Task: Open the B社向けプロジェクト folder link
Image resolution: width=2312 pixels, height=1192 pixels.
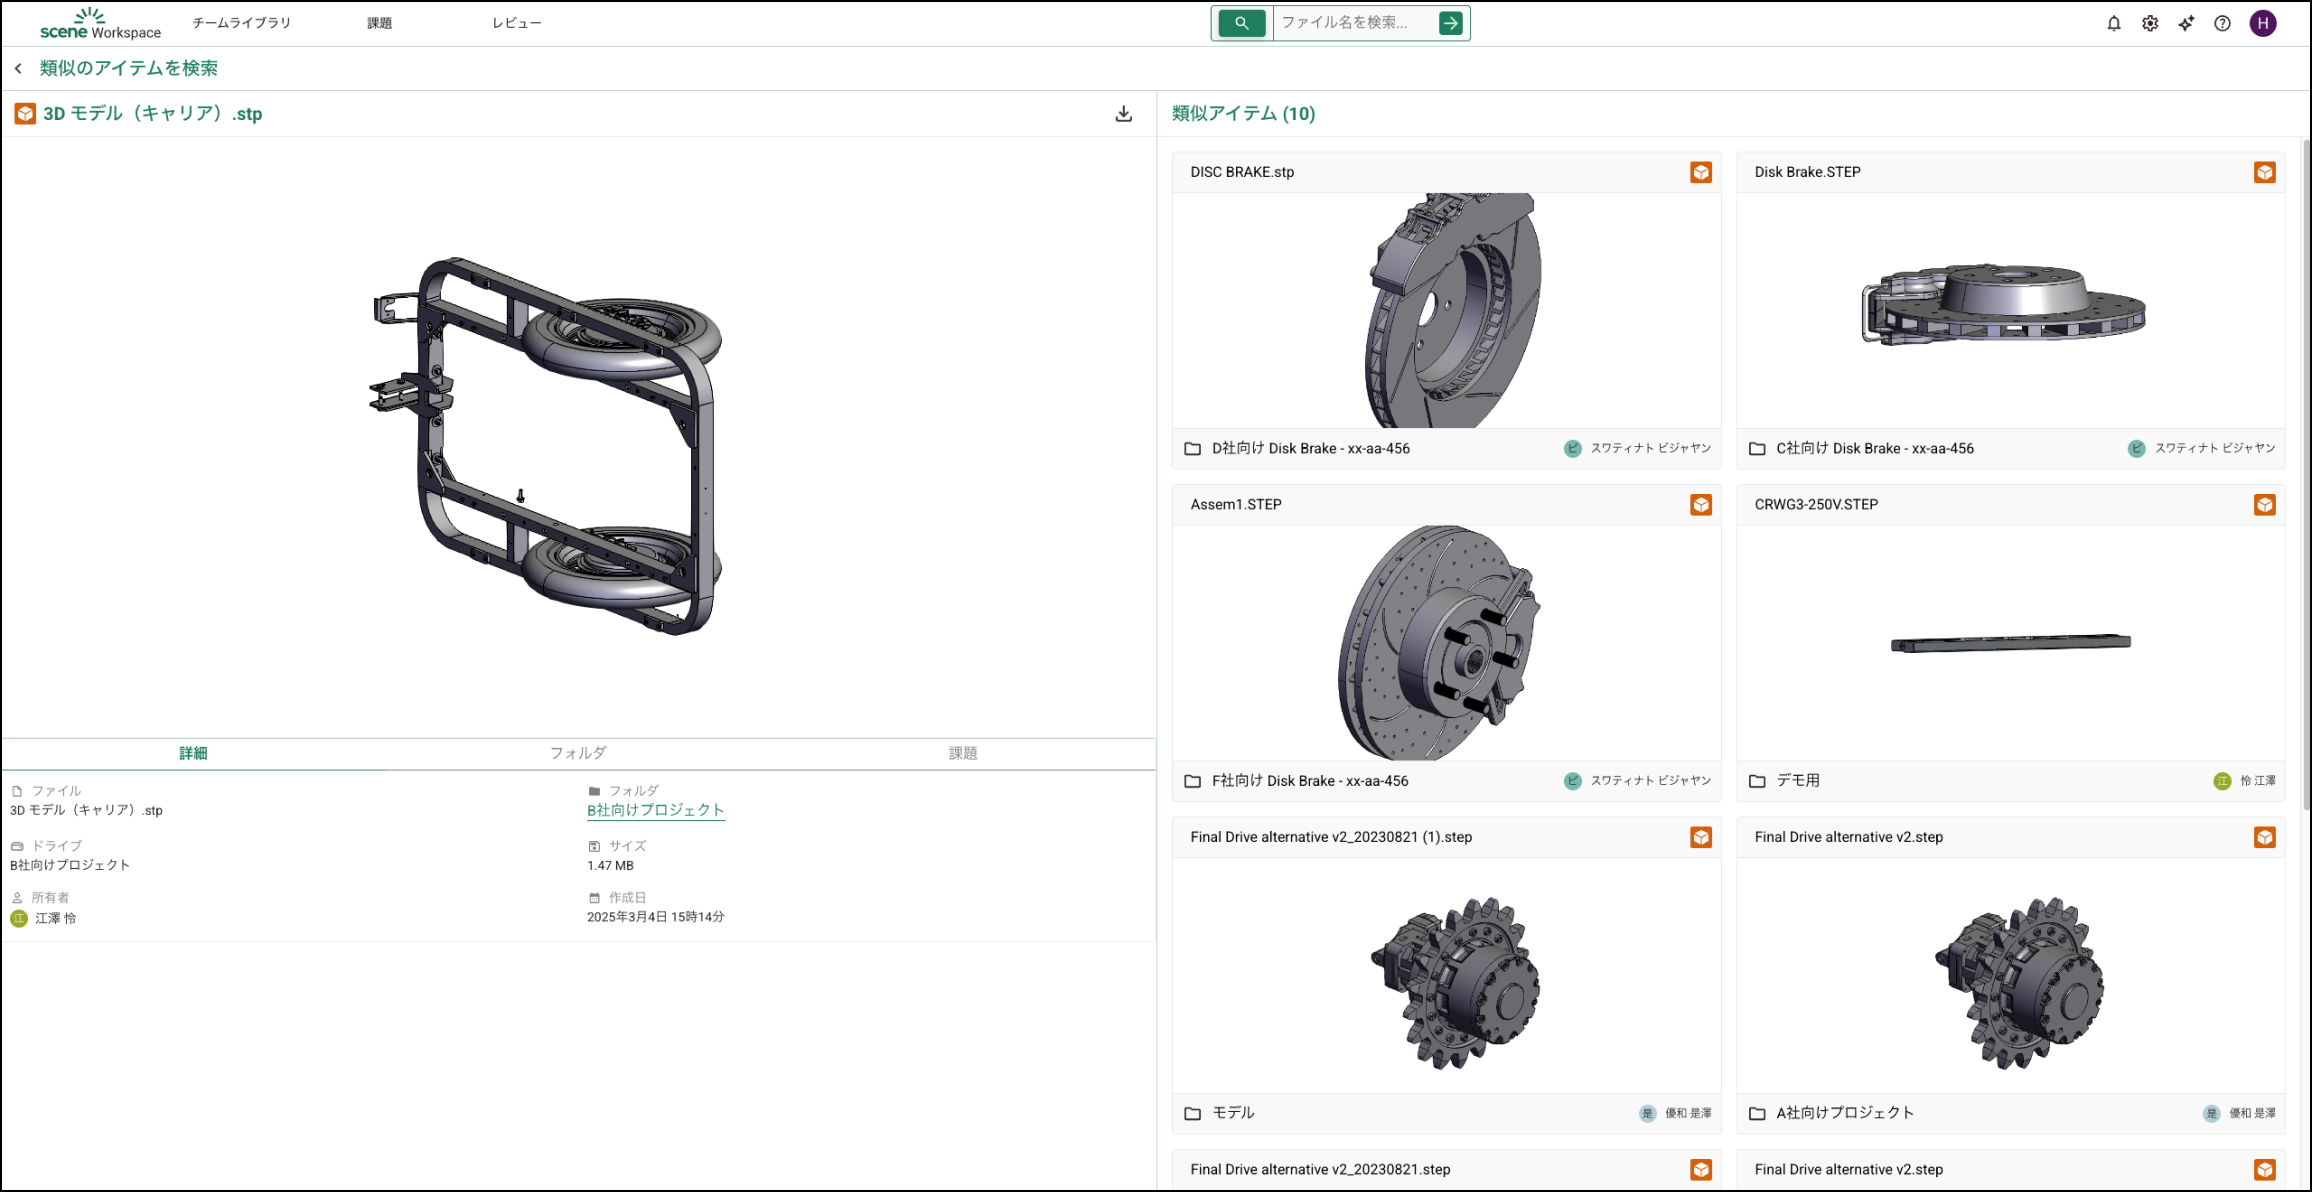Action: pyautogui.click(x=655, y=810)
